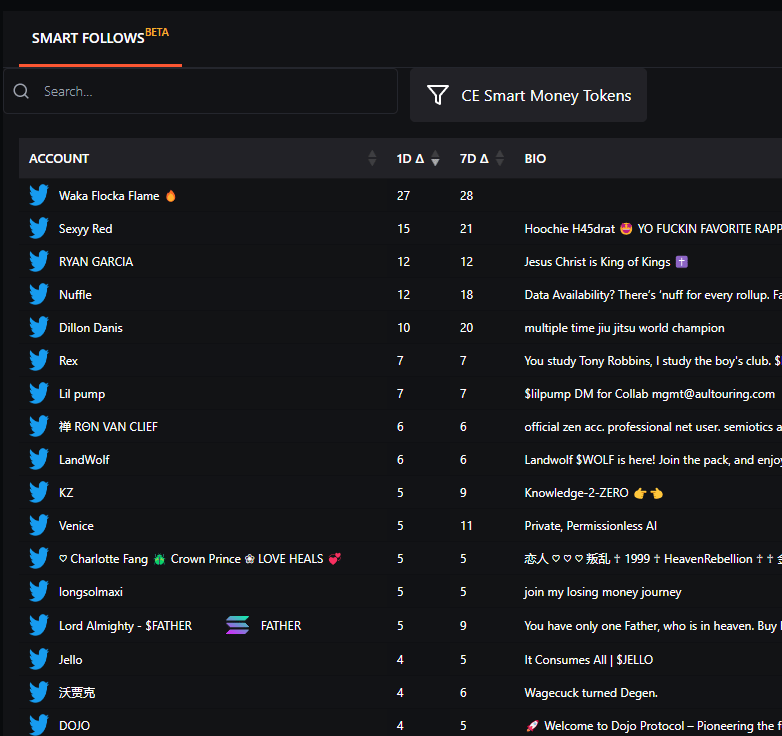Click Twitter icon for RON VAN CLIEF
Image resolution: width=782 pixels, height=736 pixels.
[38, 426]
